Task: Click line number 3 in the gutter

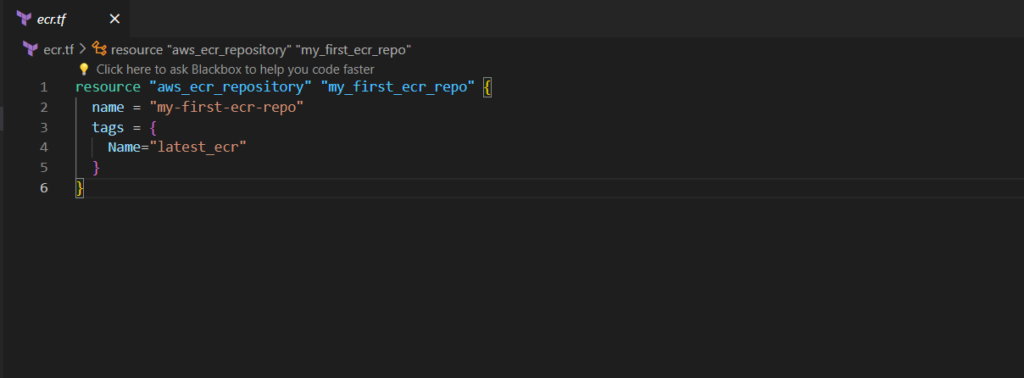Action: tap(44, 127)
